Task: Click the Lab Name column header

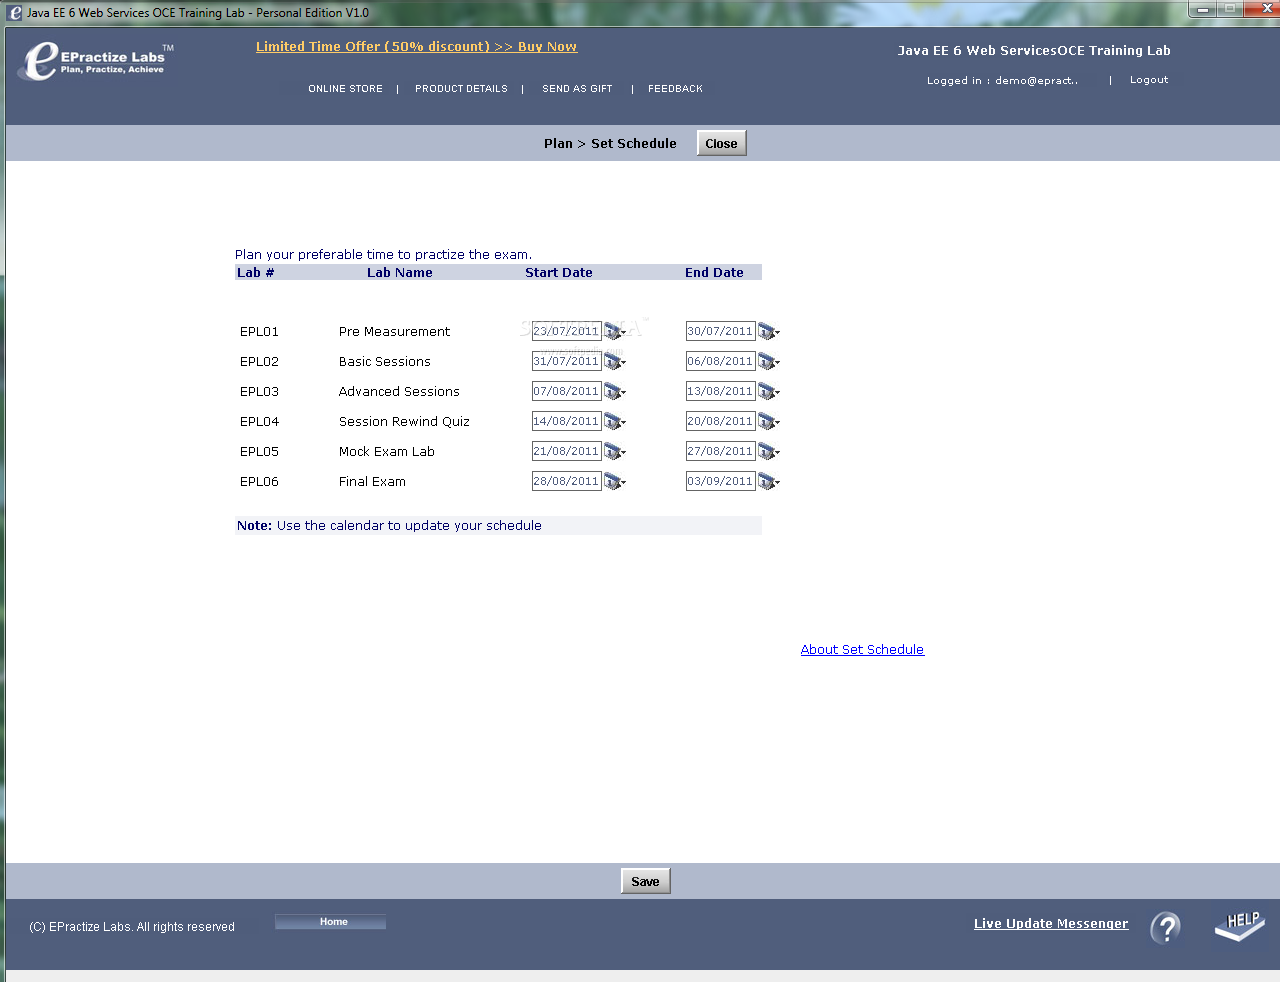Action: [400, 273]
